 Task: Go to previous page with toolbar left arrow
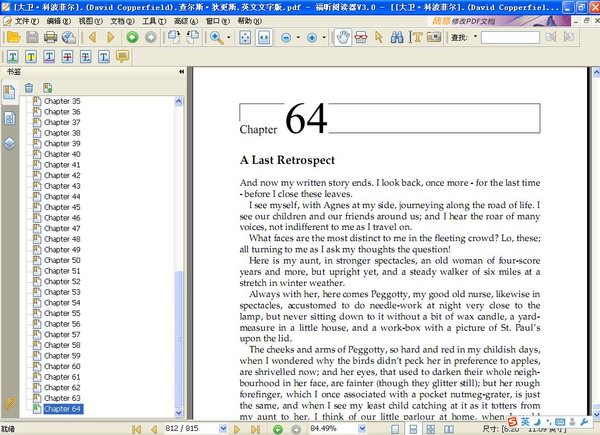pos(92,37)
